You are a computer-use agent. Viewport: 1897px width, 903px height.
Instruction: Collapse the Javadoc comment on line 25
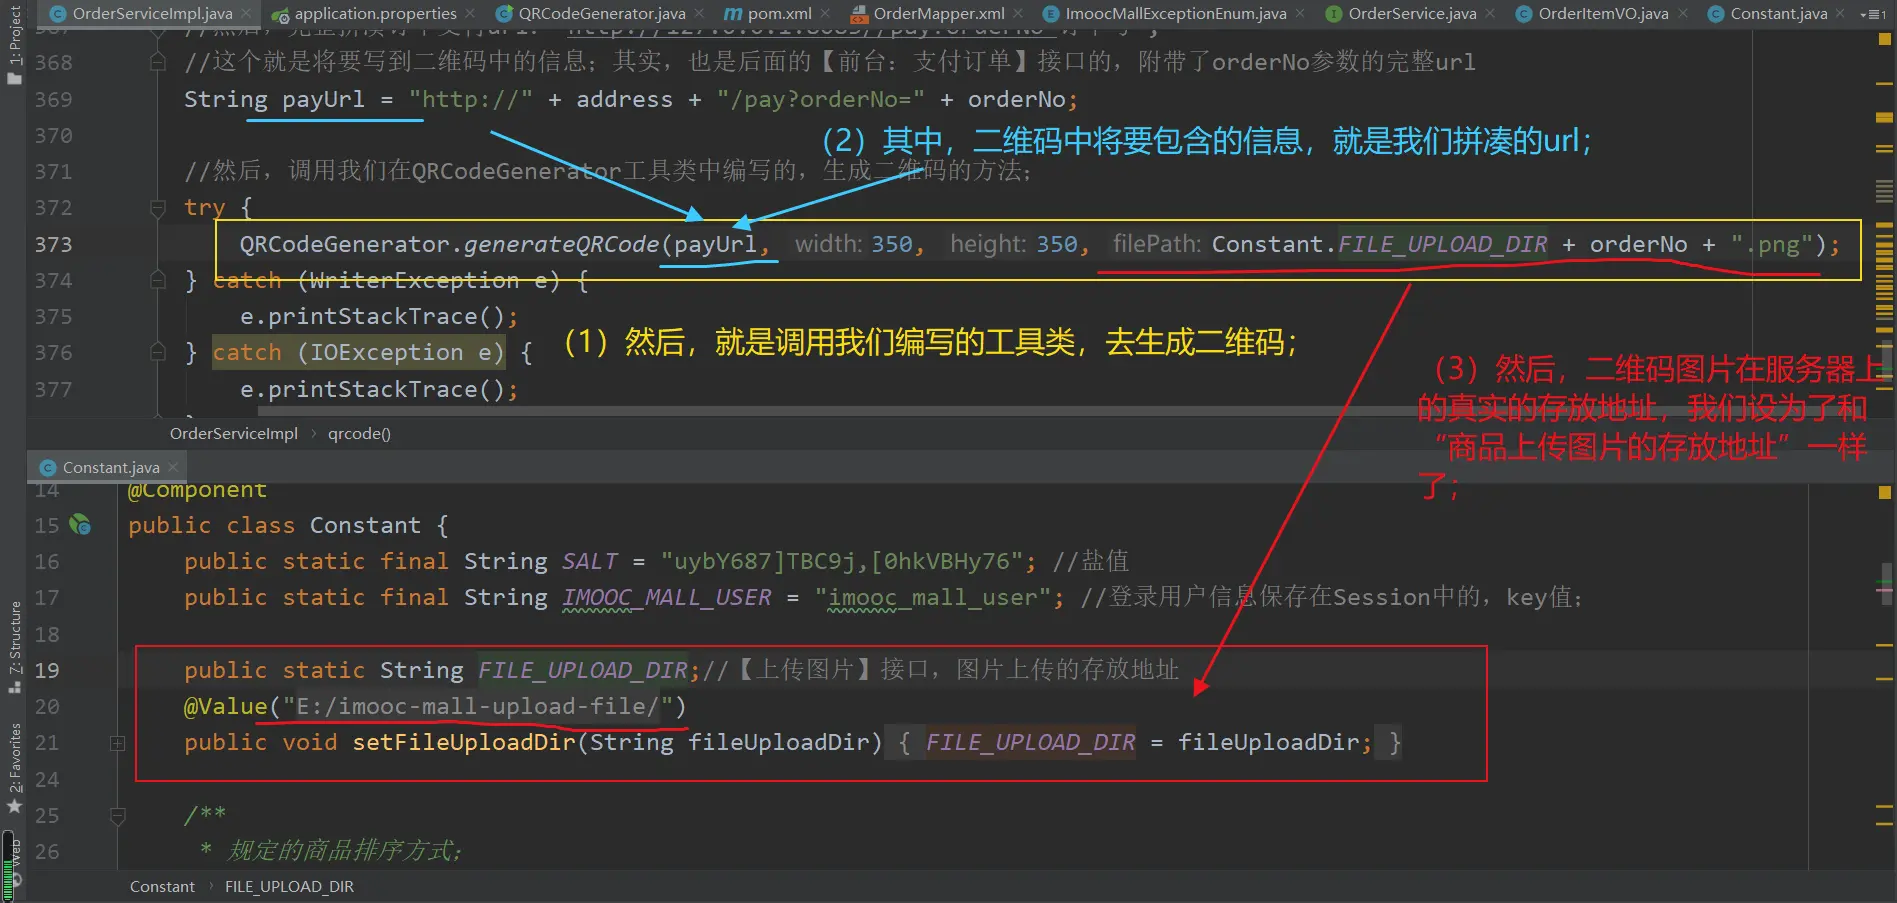pyautogui.click(x=117, y=815)
